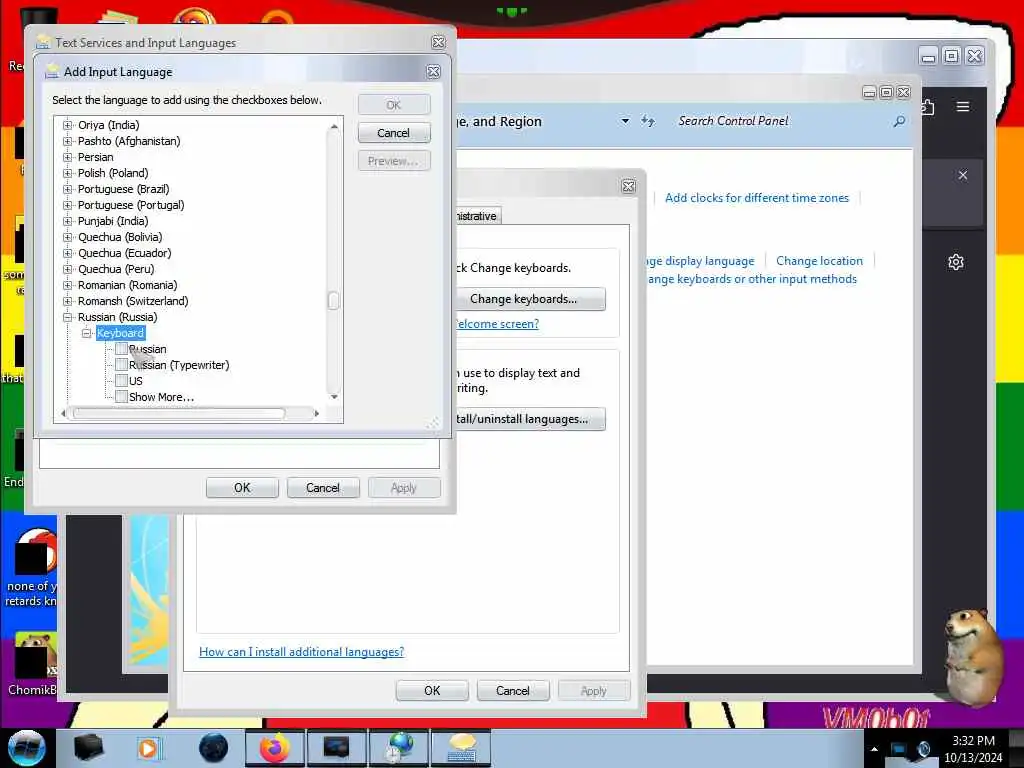Screen dimensions: 1024x768
Task: Open the Welcome screen help link
Action: click(x=498, y=324)
